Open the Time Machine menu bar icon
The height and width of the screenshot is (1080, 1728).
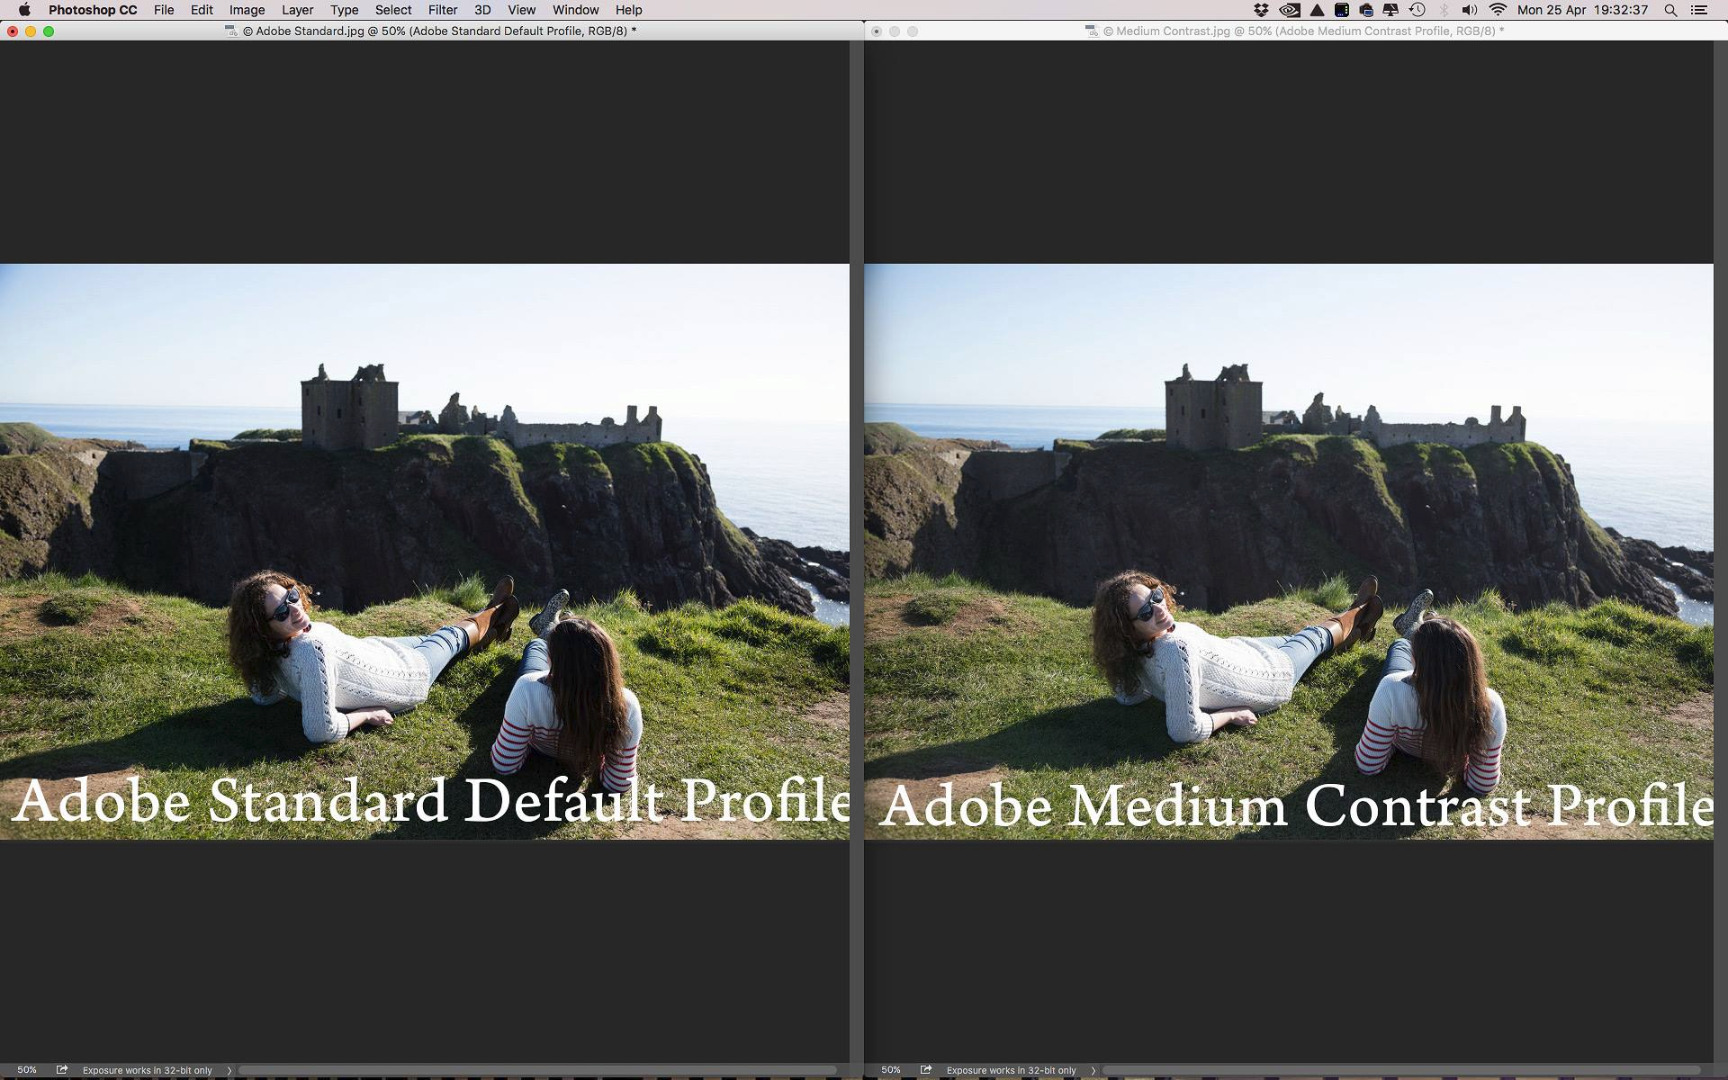pyautogui.click(x=1417, y=10)
